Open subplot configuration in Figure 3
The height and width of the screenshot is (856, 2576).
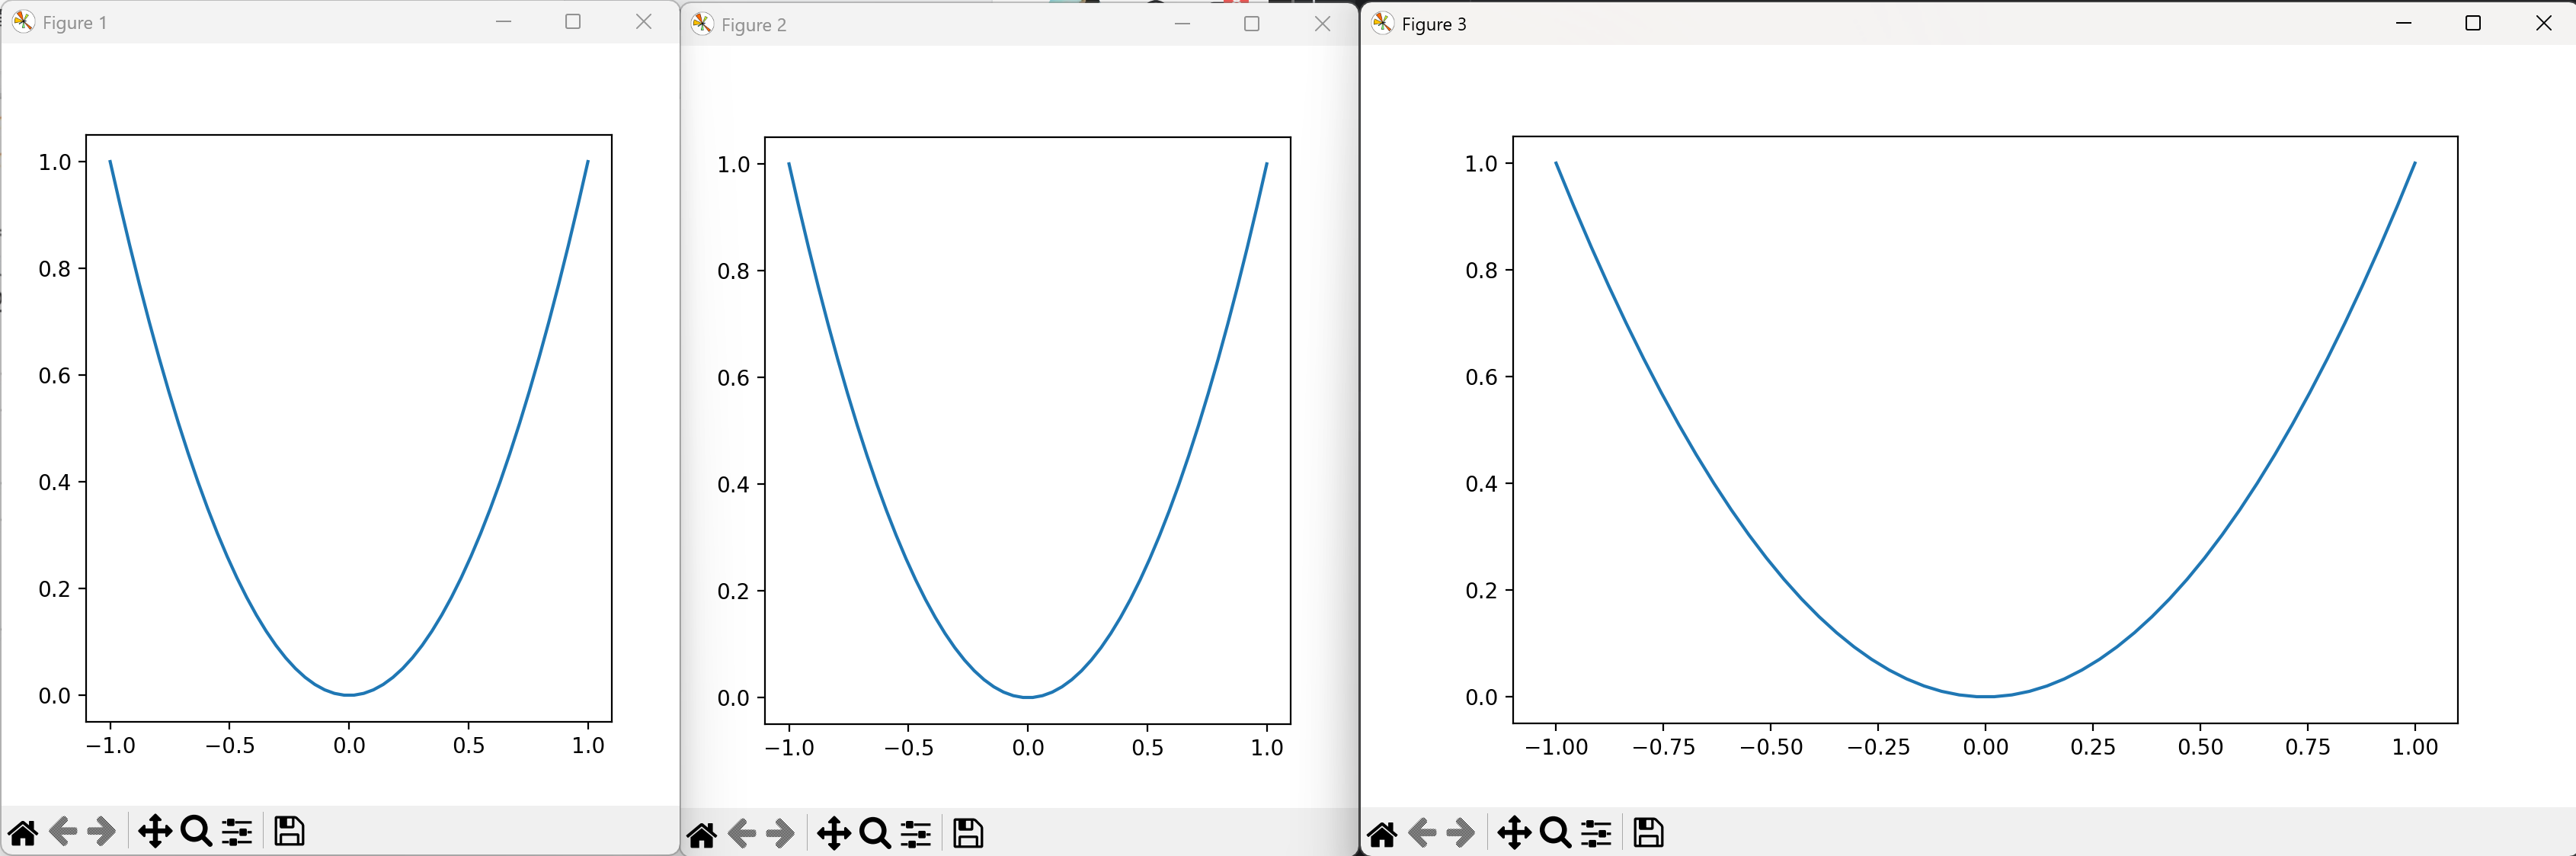(1597, 833)
